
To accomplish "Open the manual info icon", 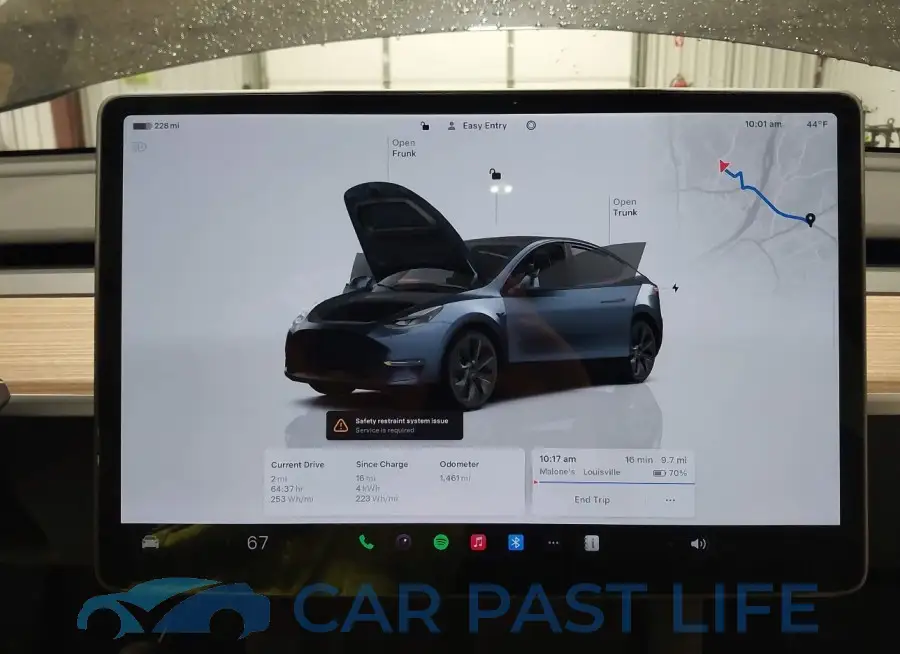I will (591, 543).
